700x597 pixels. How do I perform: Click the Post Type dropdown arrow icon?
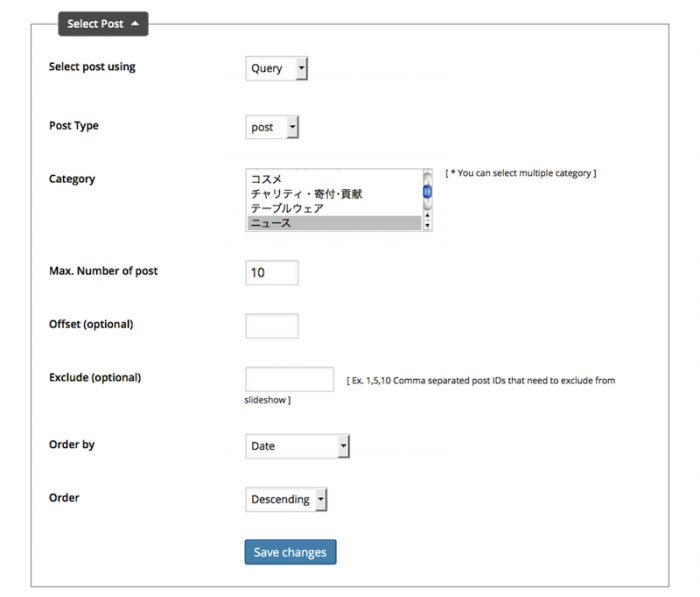(x=292, y=127)
